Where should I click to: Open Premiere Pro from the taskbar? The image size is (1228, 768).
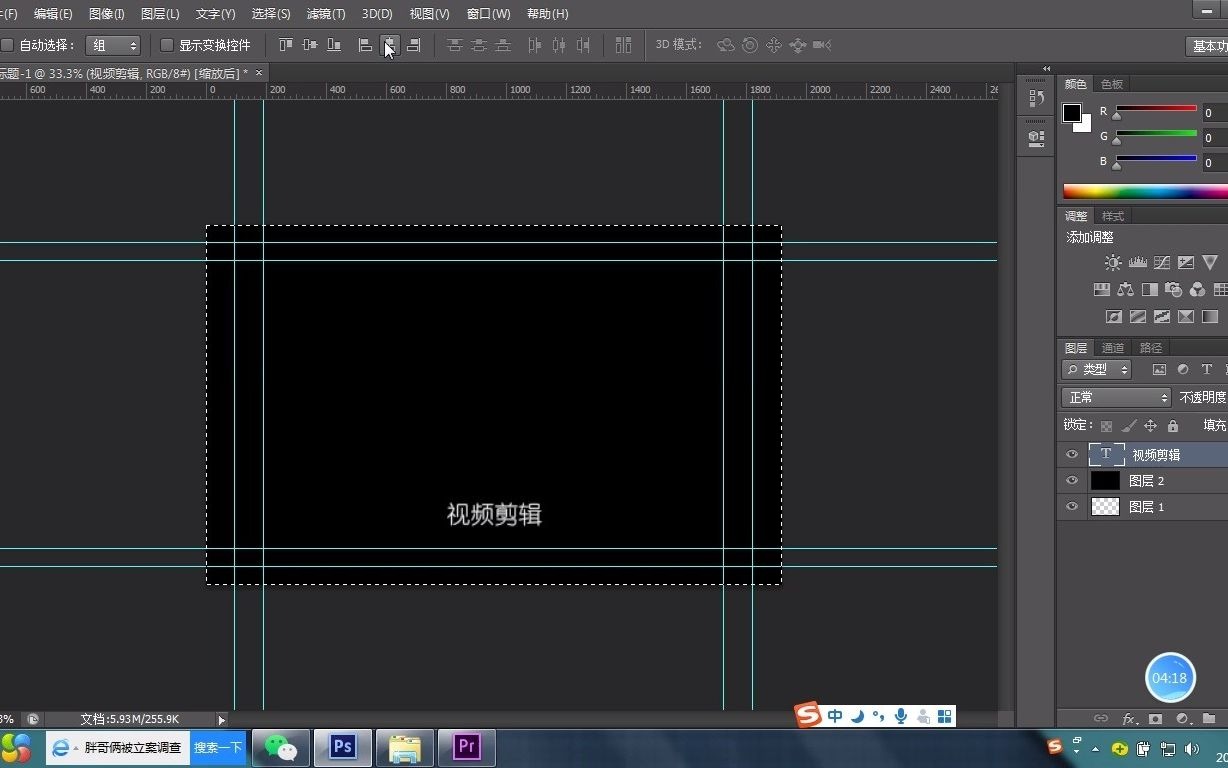(466, 747)
